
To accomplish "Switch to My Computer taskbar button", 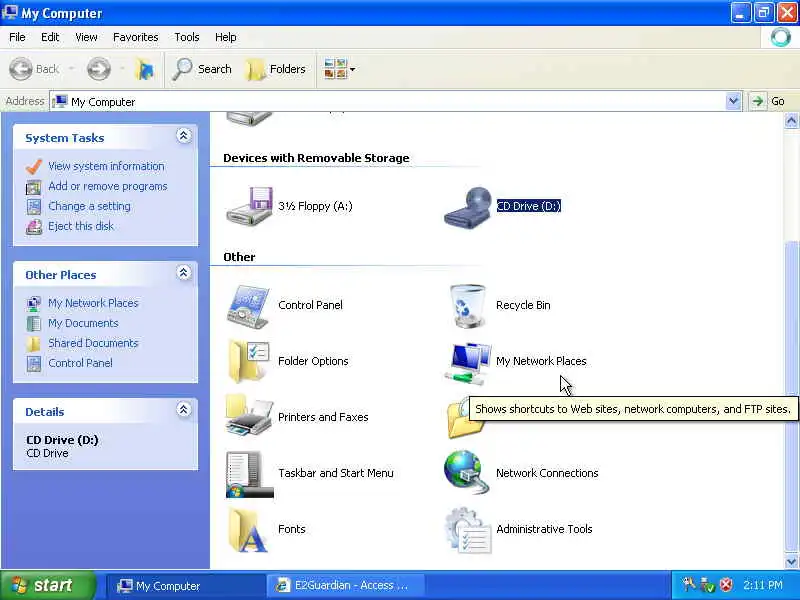I will coord(186,586).
